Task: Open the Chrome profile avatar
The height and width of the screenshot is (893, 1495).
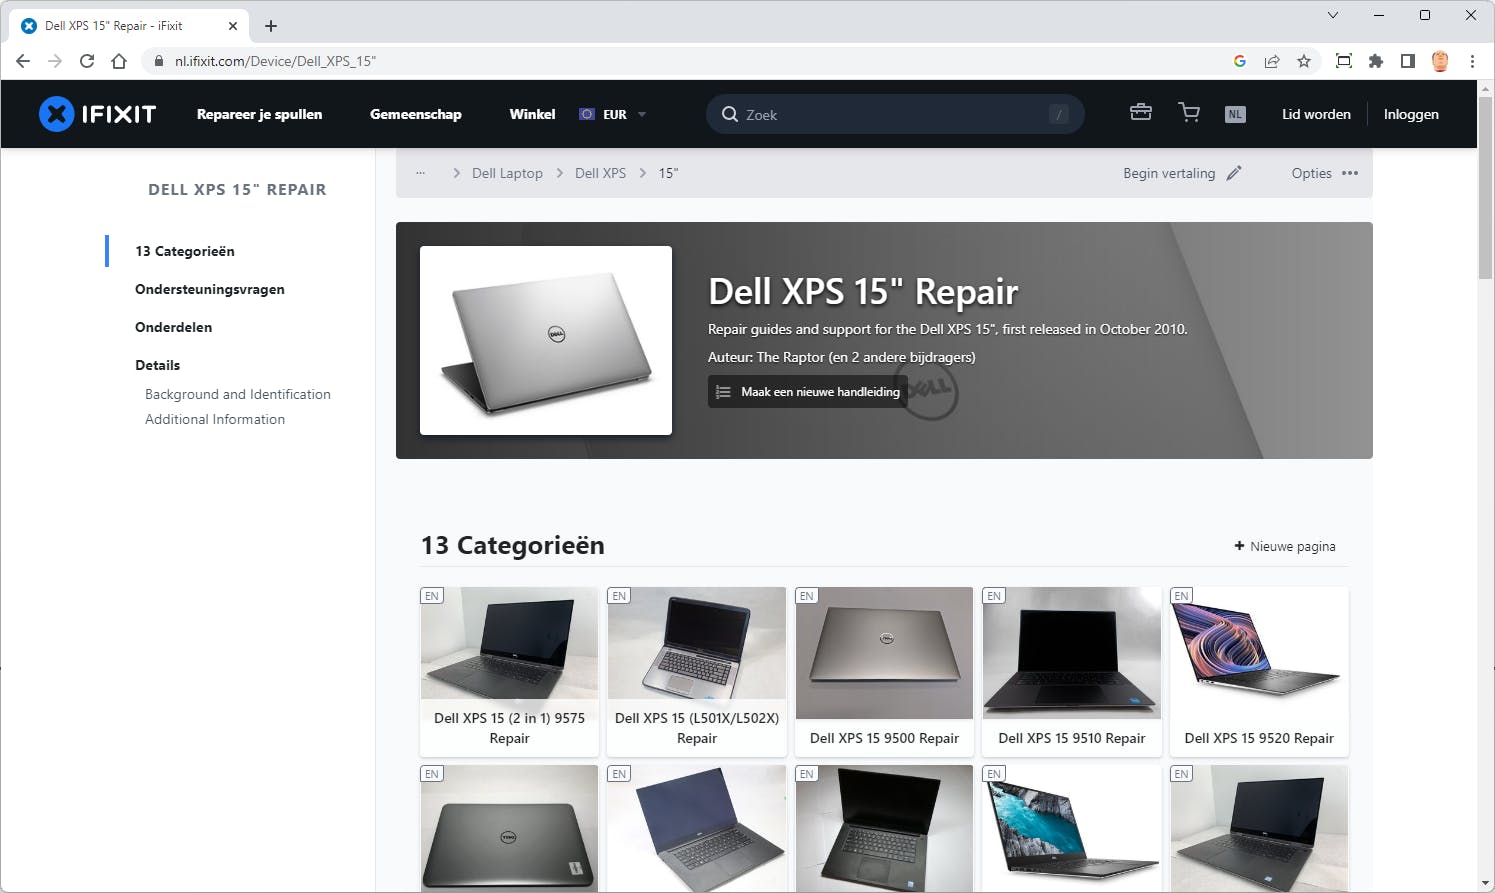Action: 1440,61
